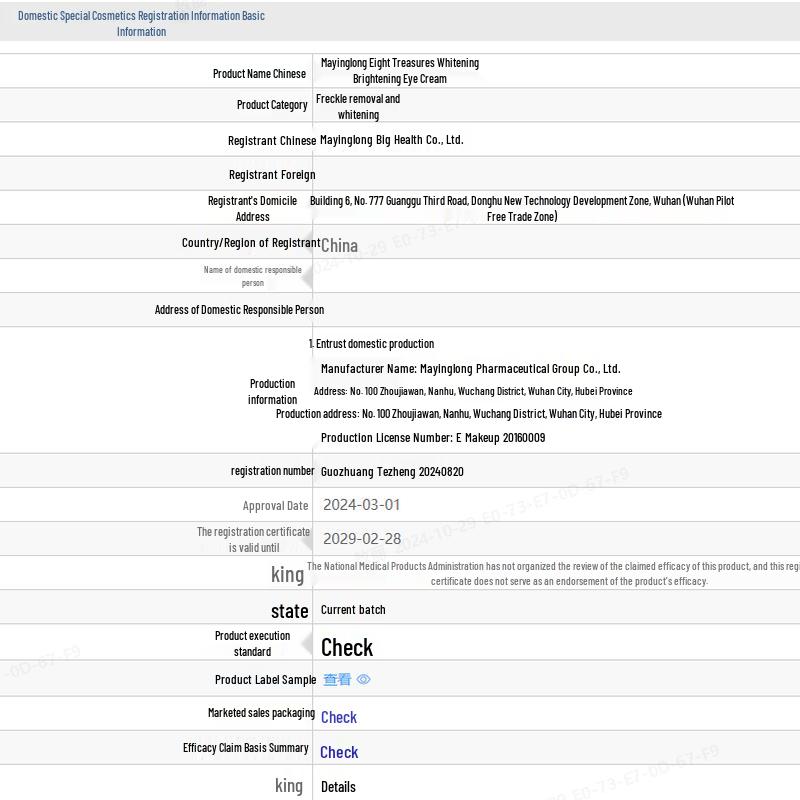Click the Current batch state value
This screenshot has height=800, width=800.
point(353,610)
